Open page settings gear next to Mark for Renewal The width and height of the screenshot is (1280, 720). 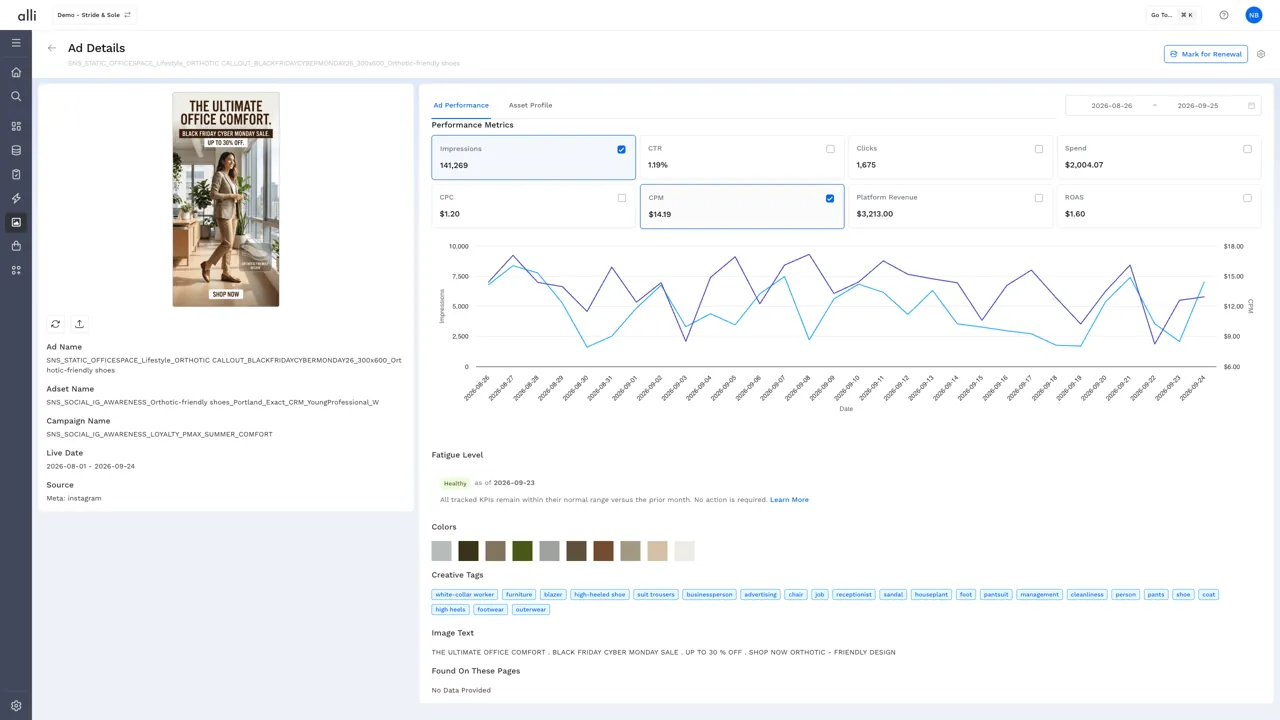pyautogui.click(x=1261, y=54)
